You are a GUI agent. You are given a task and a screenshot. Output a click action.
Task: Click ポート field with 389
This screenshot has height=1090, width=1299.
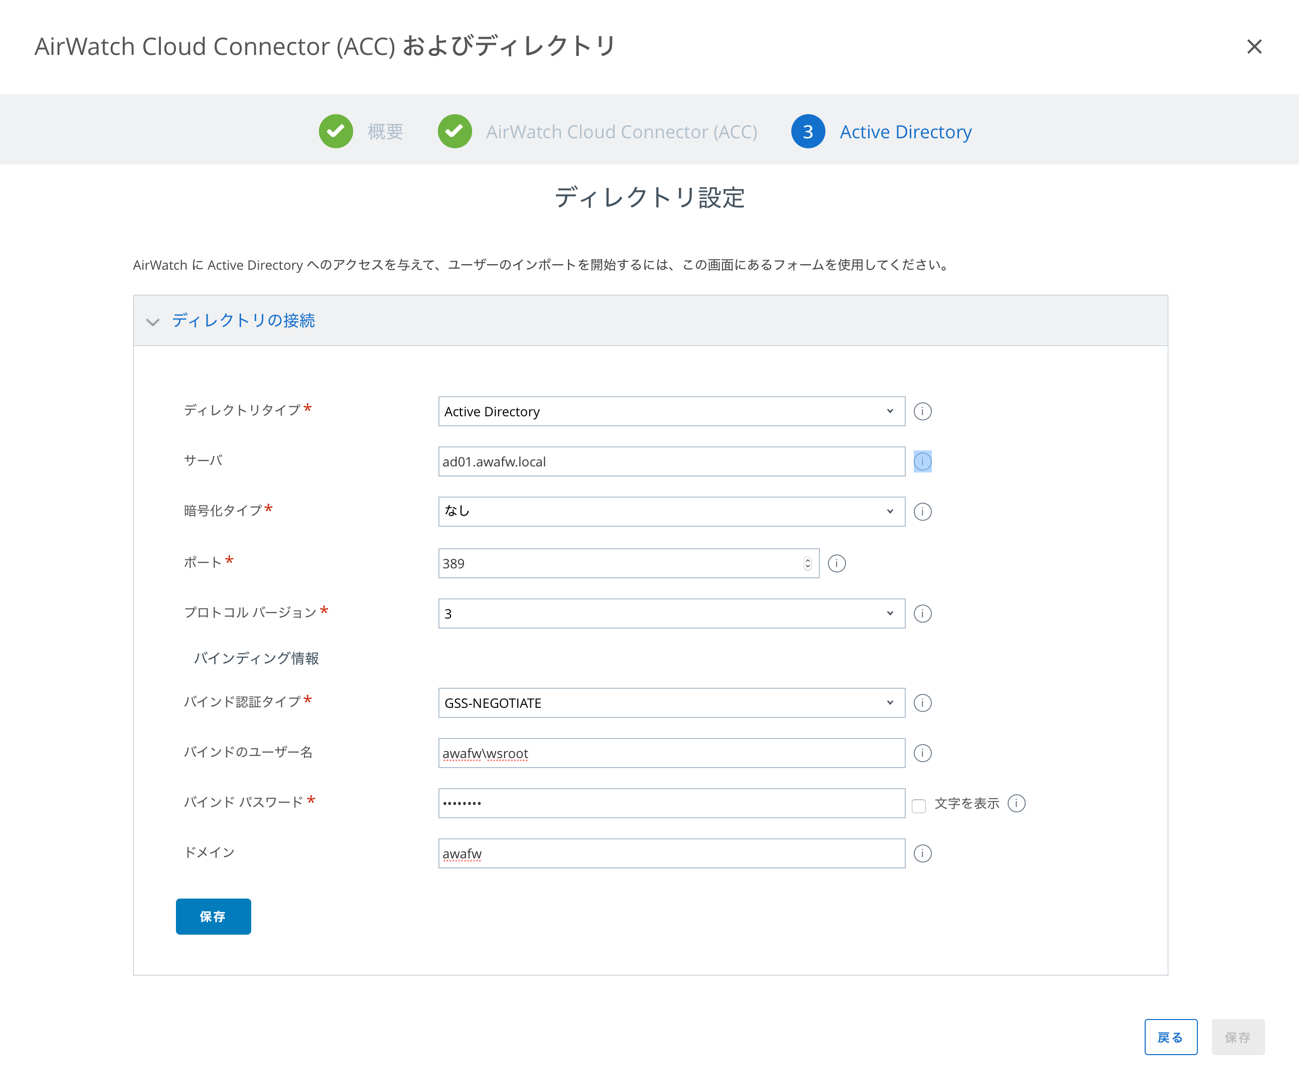(x=629, y=563)
